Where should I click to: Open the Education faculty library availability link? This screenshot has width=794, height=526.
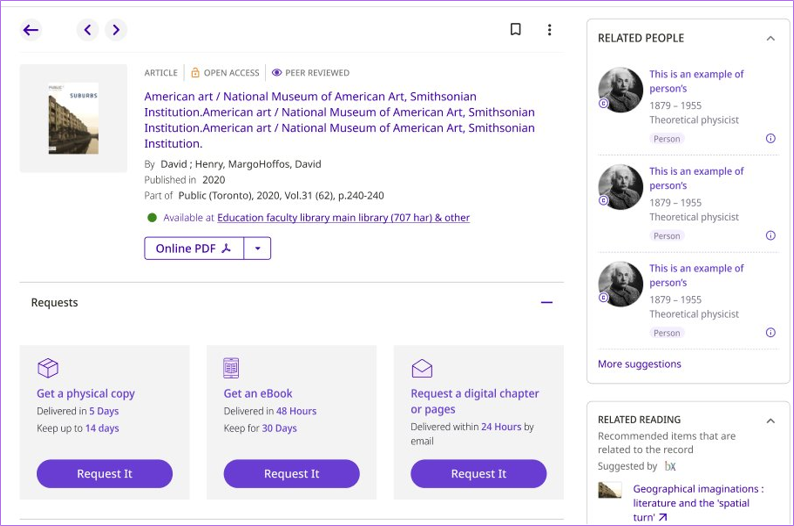pyautogui.click(x=343, y=218)
